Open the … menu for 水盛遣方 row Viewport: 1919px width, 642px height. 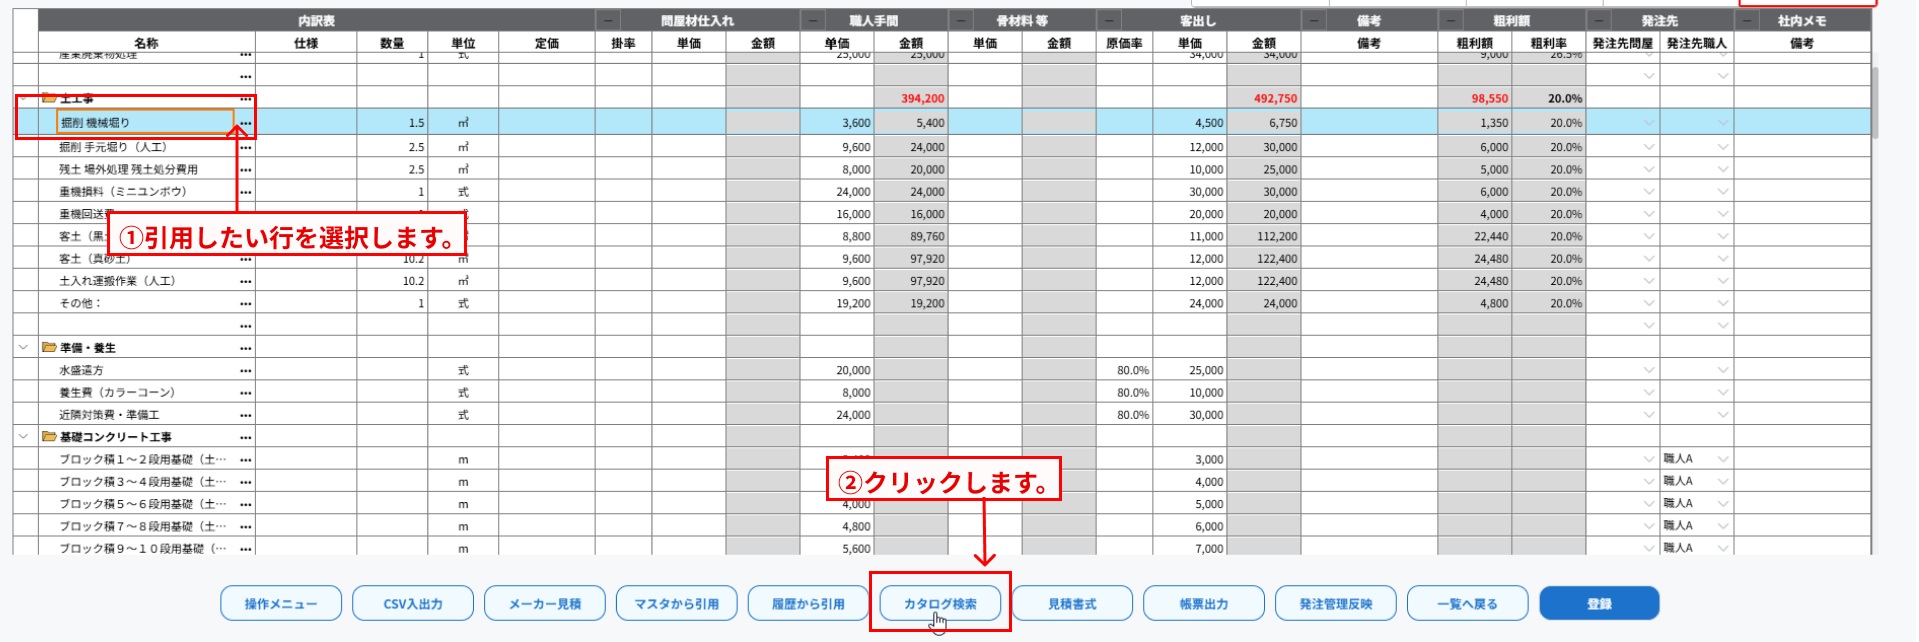[246, 371]
